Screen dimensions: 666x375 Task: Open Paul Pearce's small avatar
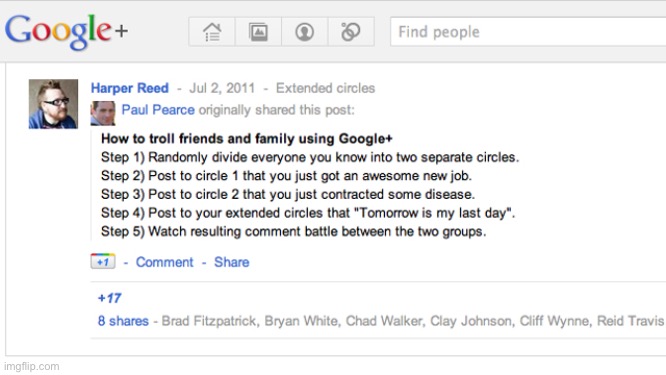click(103, 113)
